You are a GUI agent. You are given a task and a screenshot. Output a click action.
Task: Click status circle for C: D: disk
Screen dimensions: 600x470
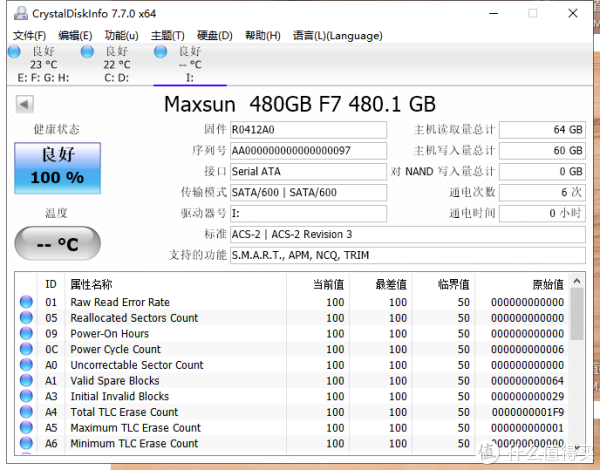(87, 51)
